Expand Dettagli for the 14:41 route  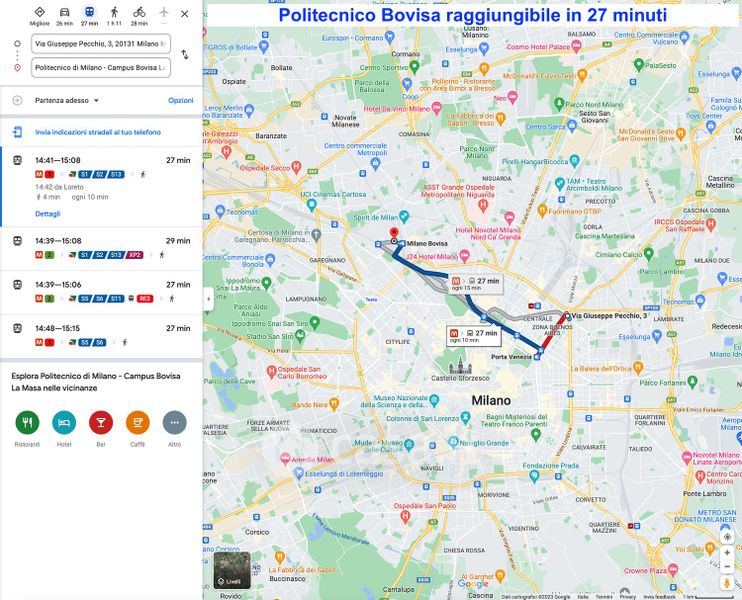48,213
